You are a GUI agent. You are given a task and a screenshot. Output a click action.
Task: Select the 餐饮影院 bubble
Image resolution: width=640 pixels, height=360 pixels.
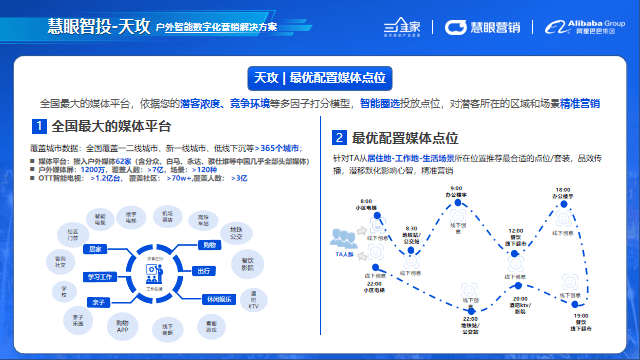247,264
